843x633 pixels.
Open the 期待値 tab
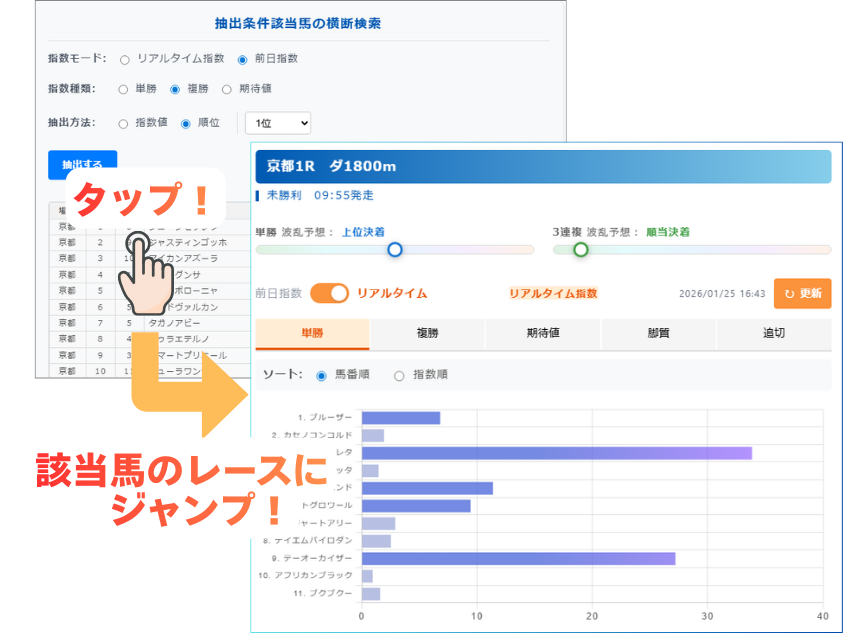542,334
